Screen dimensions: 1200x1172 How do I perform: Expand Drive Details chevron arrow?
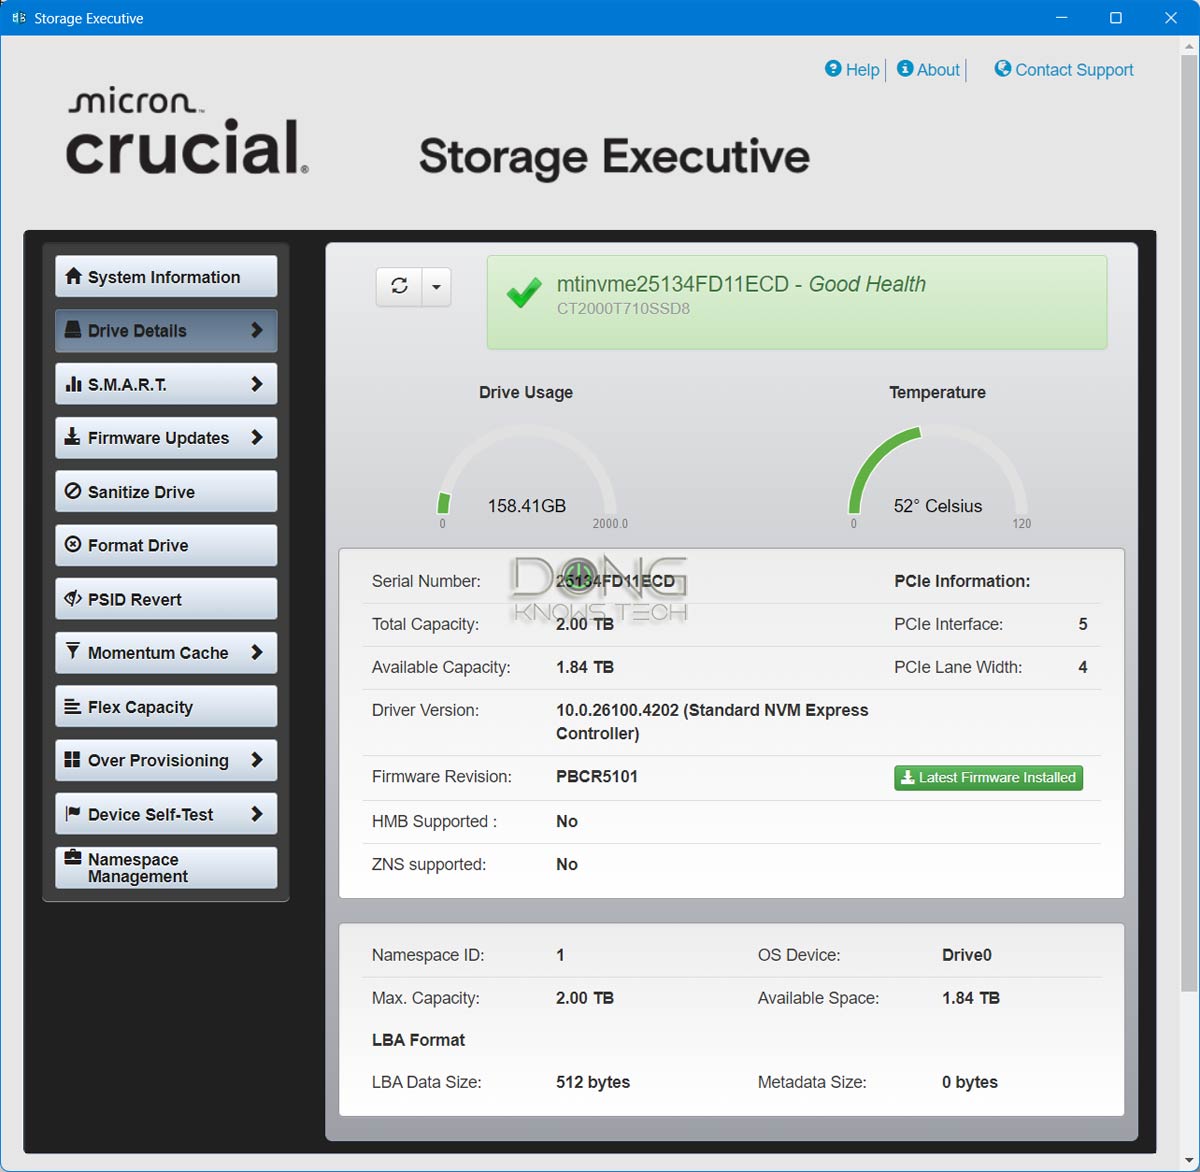click(x=257, y=330)
